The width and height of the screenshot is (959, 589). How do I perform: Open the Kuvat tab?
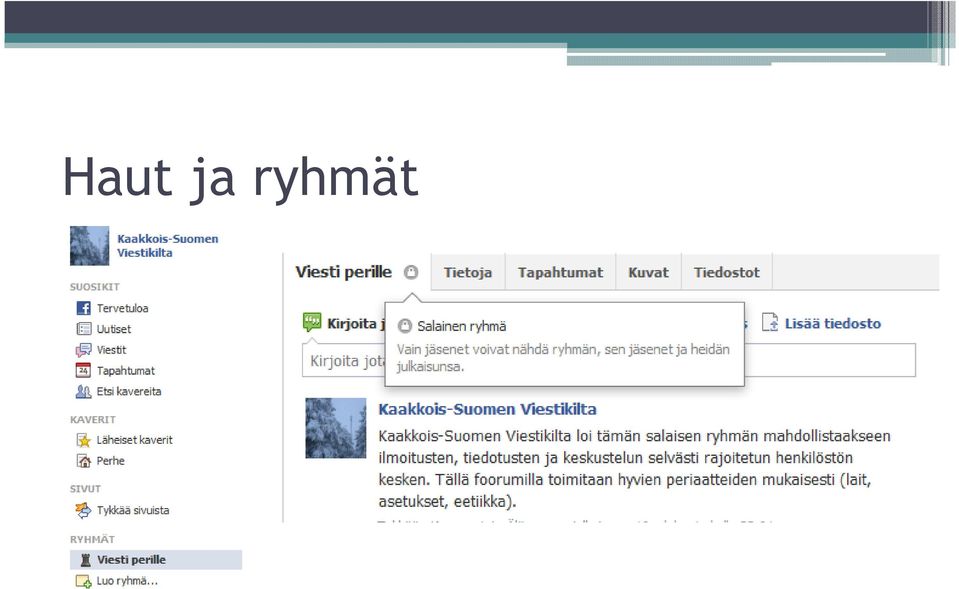tap(648, 272)
